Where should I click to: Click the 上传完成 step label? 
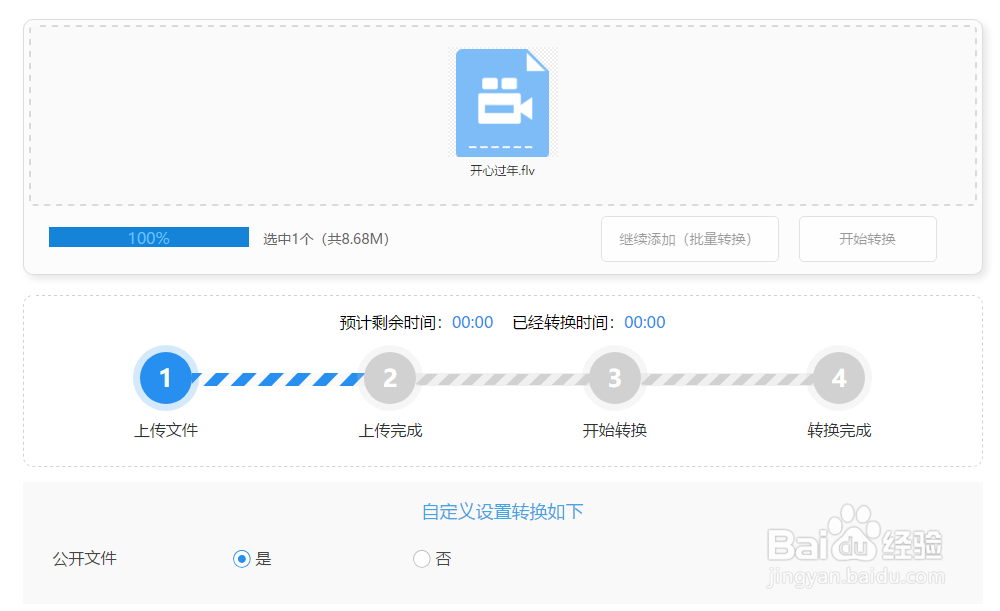[390, 431]
